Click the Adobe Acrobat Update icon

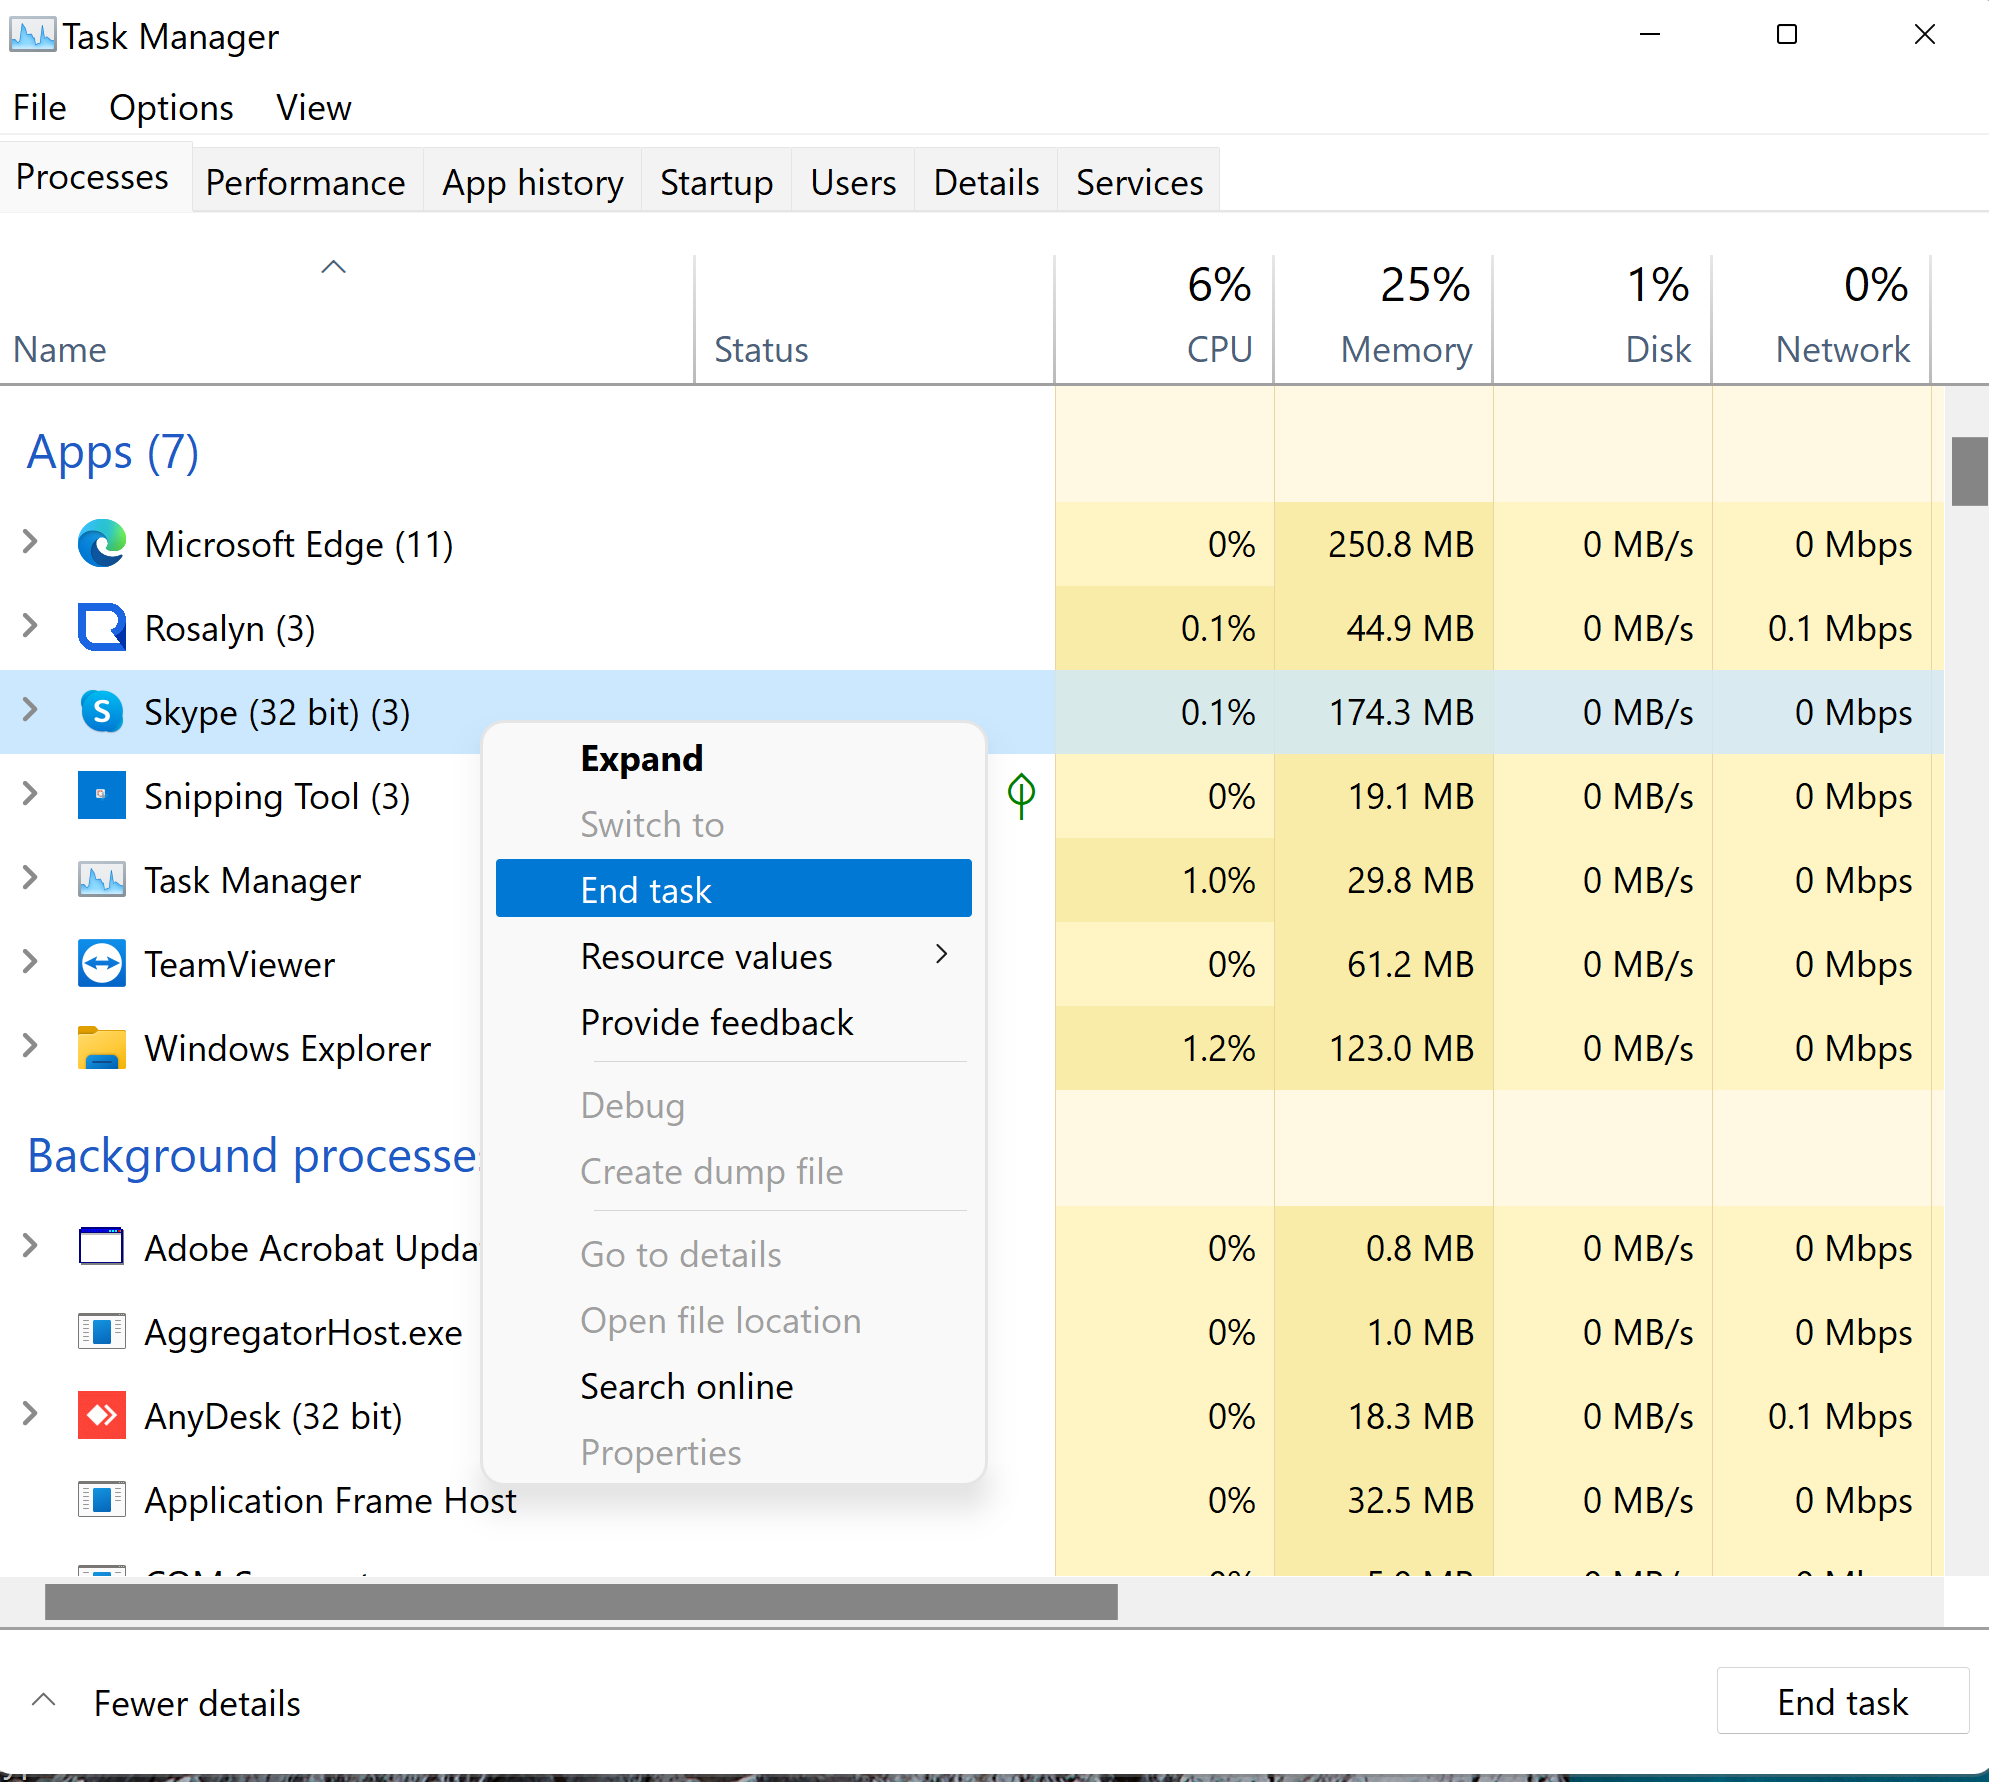pos(102,1248)
